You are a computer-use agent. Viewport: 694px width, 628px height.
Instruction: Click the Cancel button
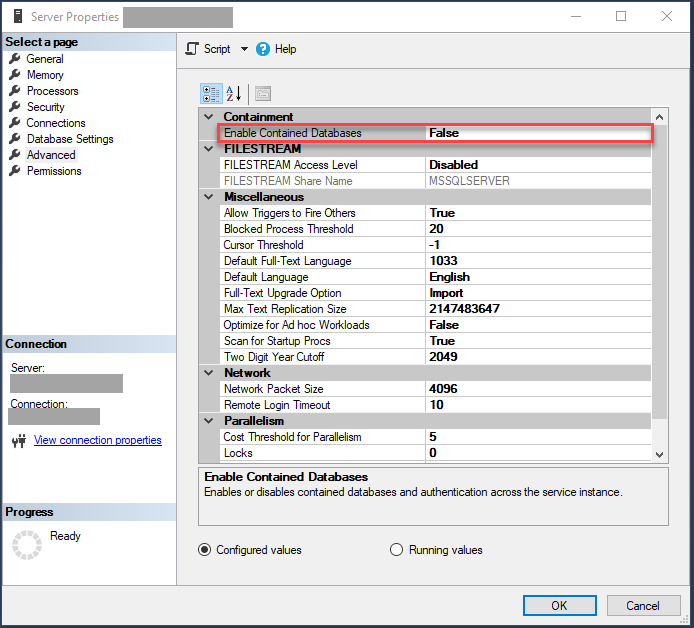pos(643,605)
